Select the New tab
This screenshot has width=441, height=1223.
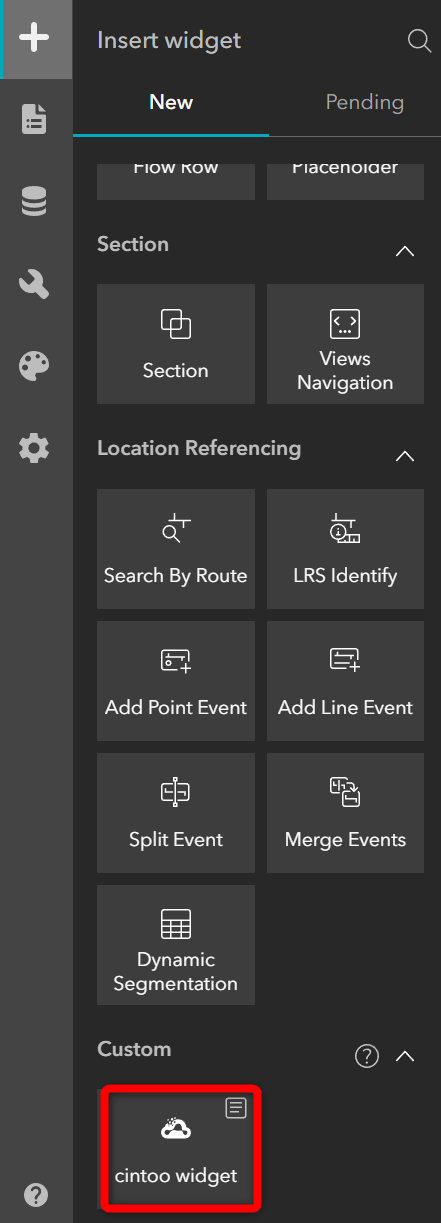click(x=171, y=102)
